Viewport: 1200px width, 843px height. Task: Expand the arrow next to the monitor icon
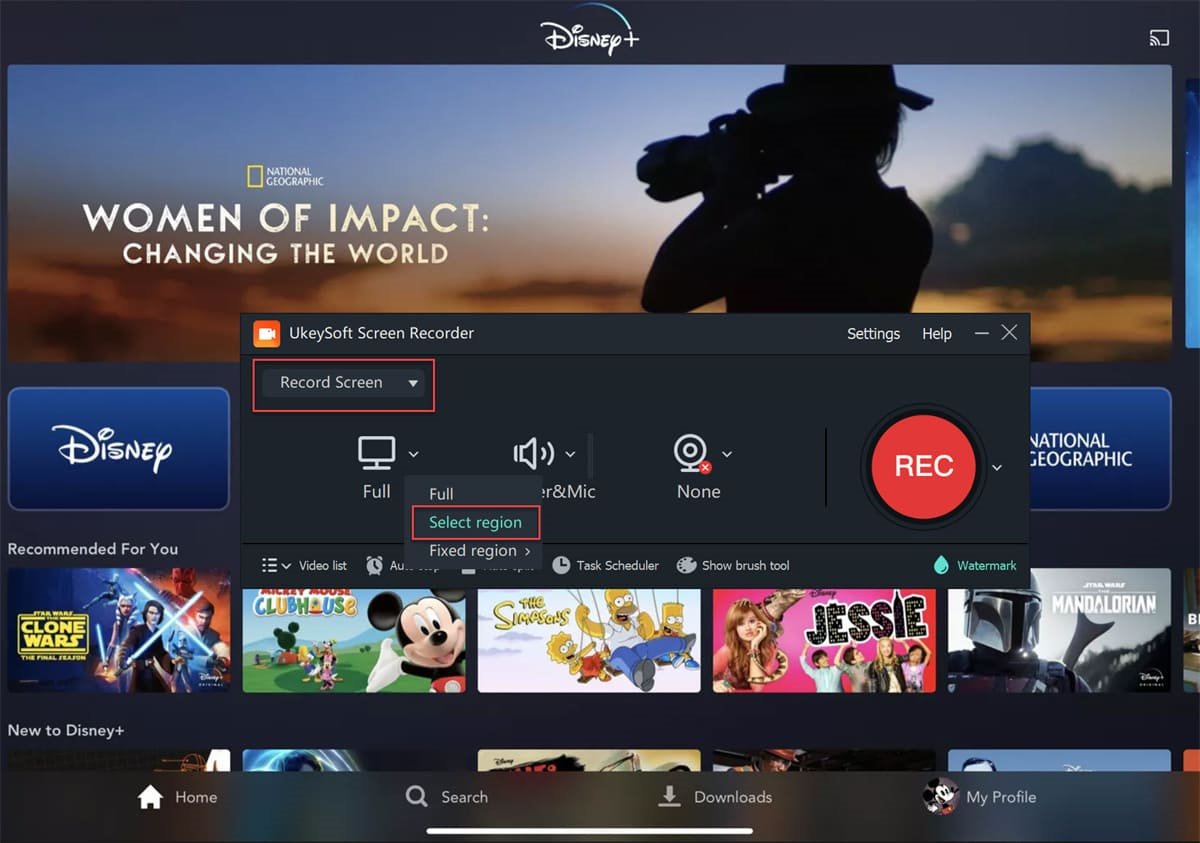point(413,454)
